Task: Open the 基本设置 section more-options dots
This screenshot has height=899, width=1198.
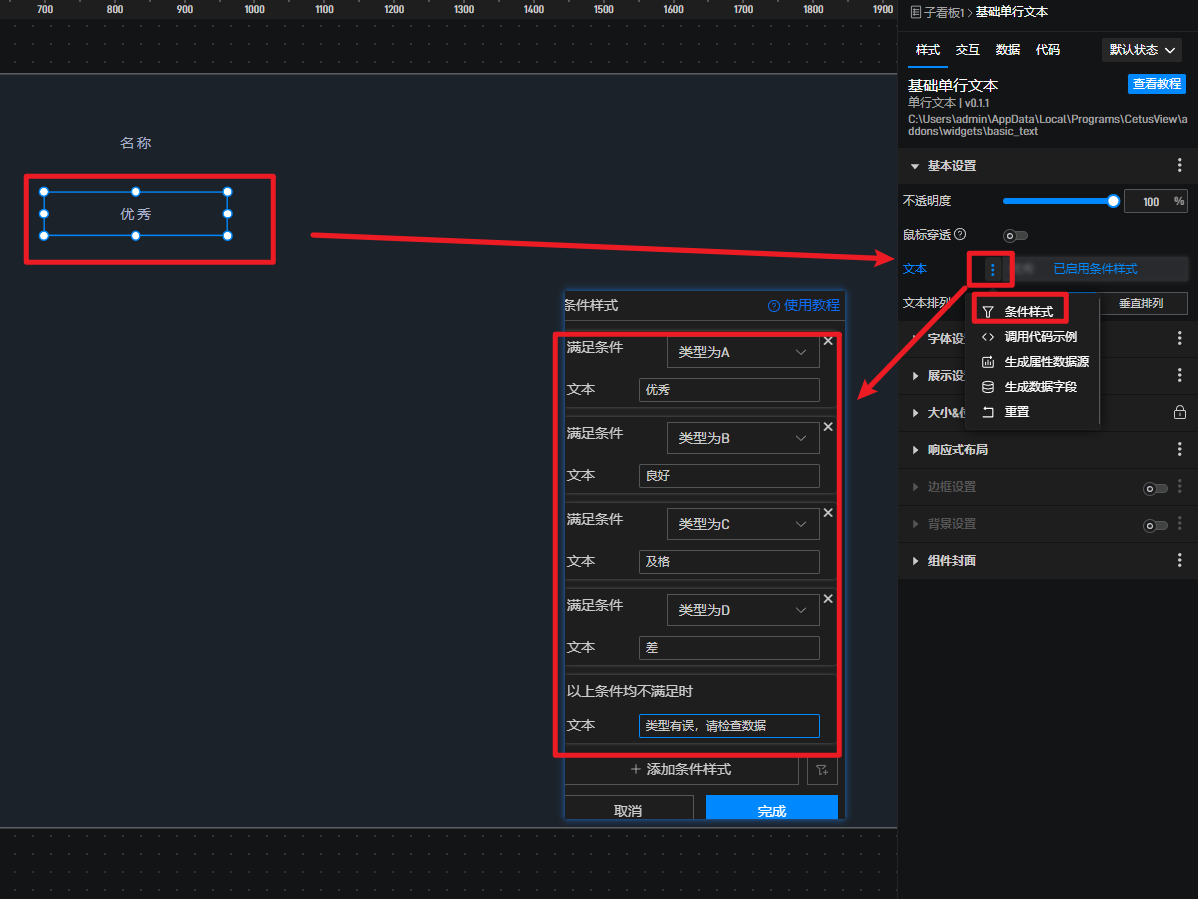Action: click(1180, 166)
